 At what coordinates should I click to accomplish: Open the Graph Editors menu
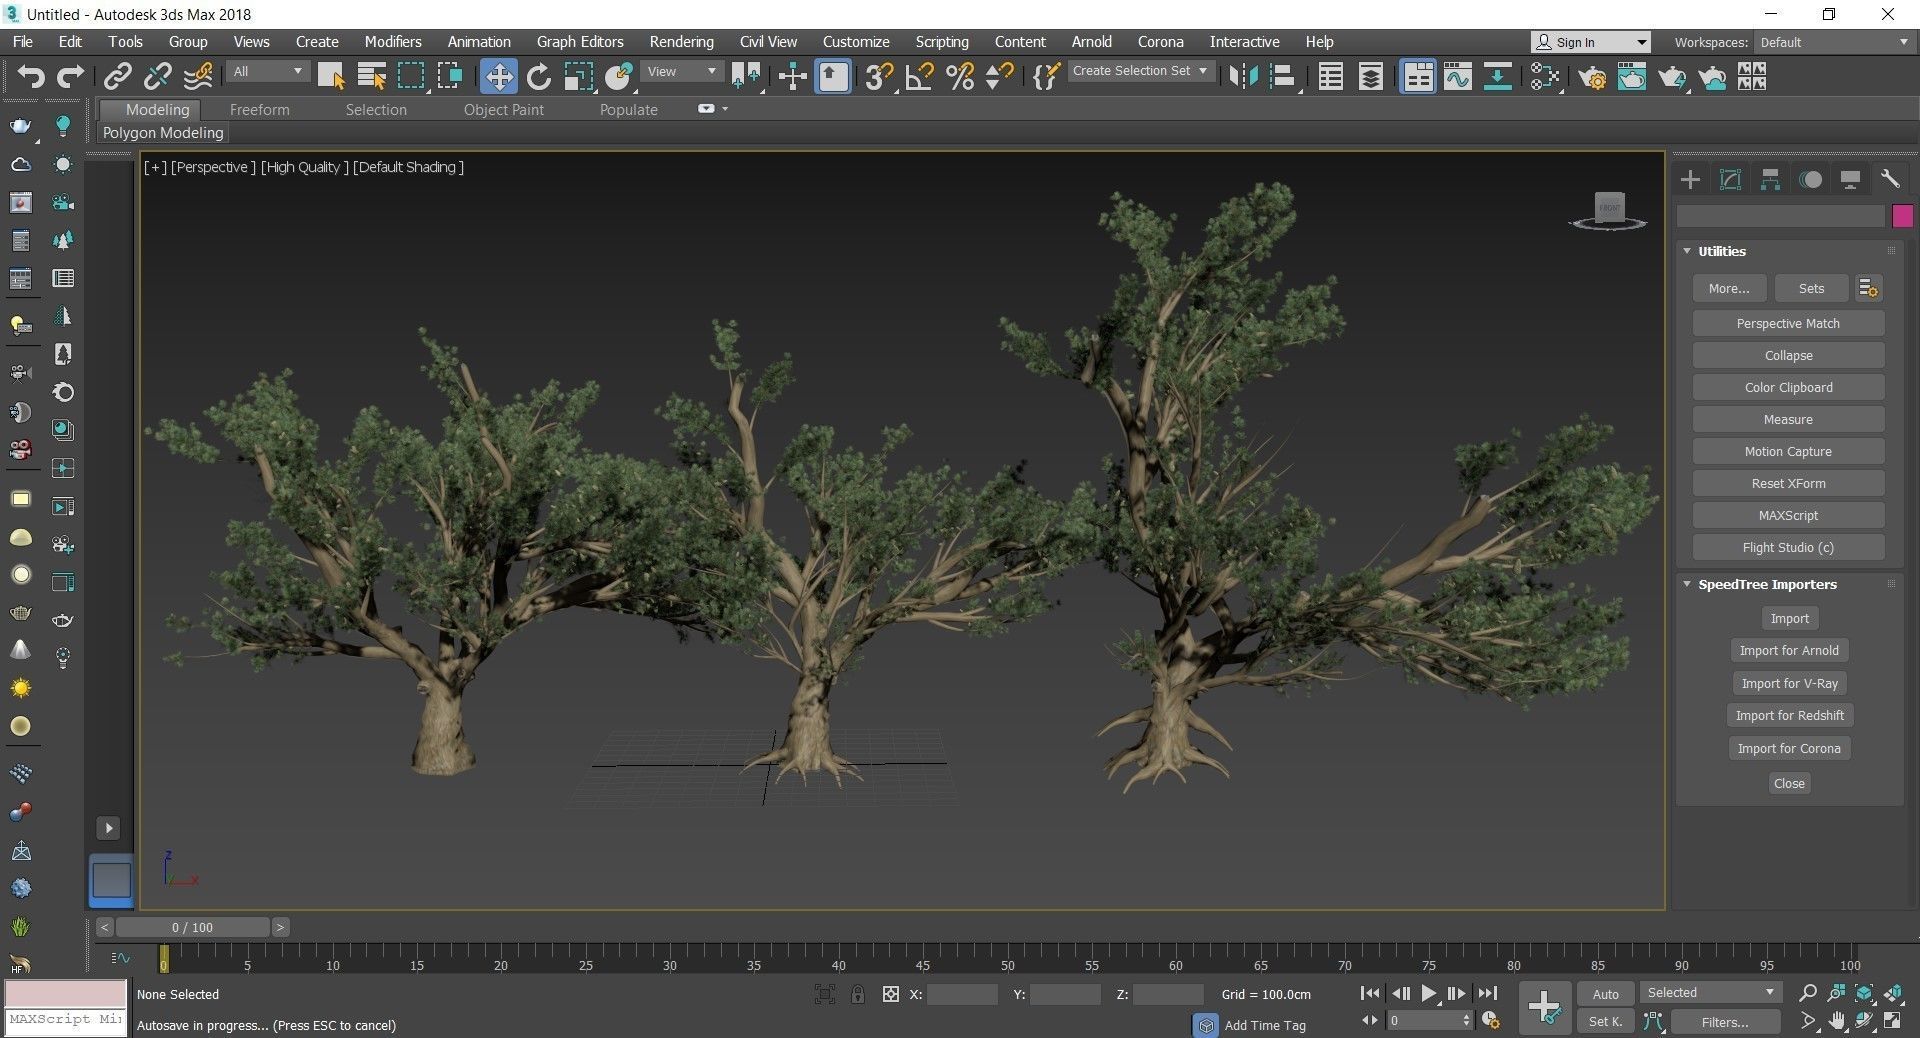[x=580, y=42]
